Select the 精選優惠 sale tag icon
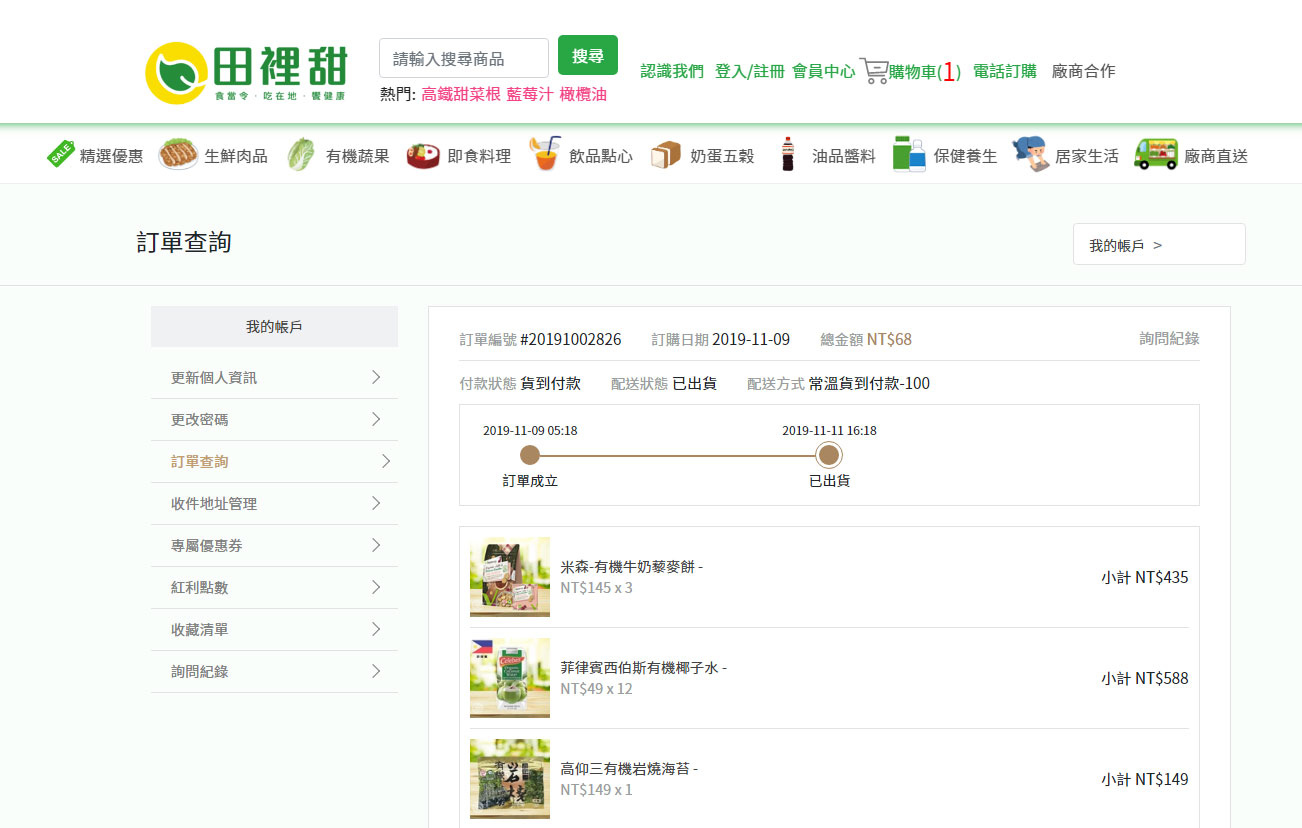Screen dimensions: 1302x828 (x=61, y=155)
